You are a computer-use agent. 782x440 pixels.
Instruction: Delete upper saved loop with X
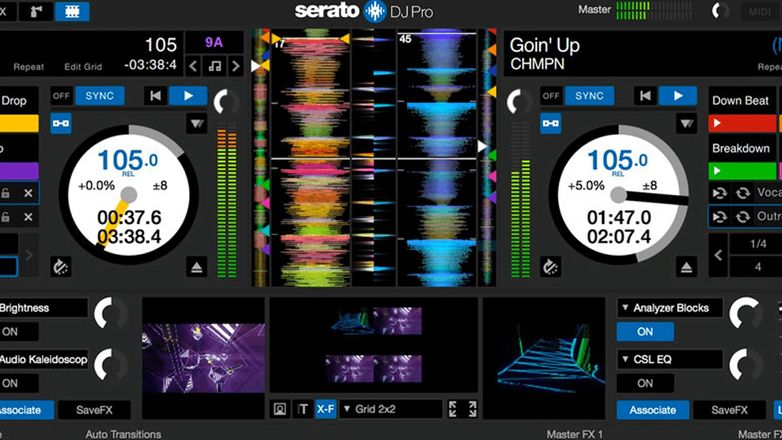tap(28, 193)
